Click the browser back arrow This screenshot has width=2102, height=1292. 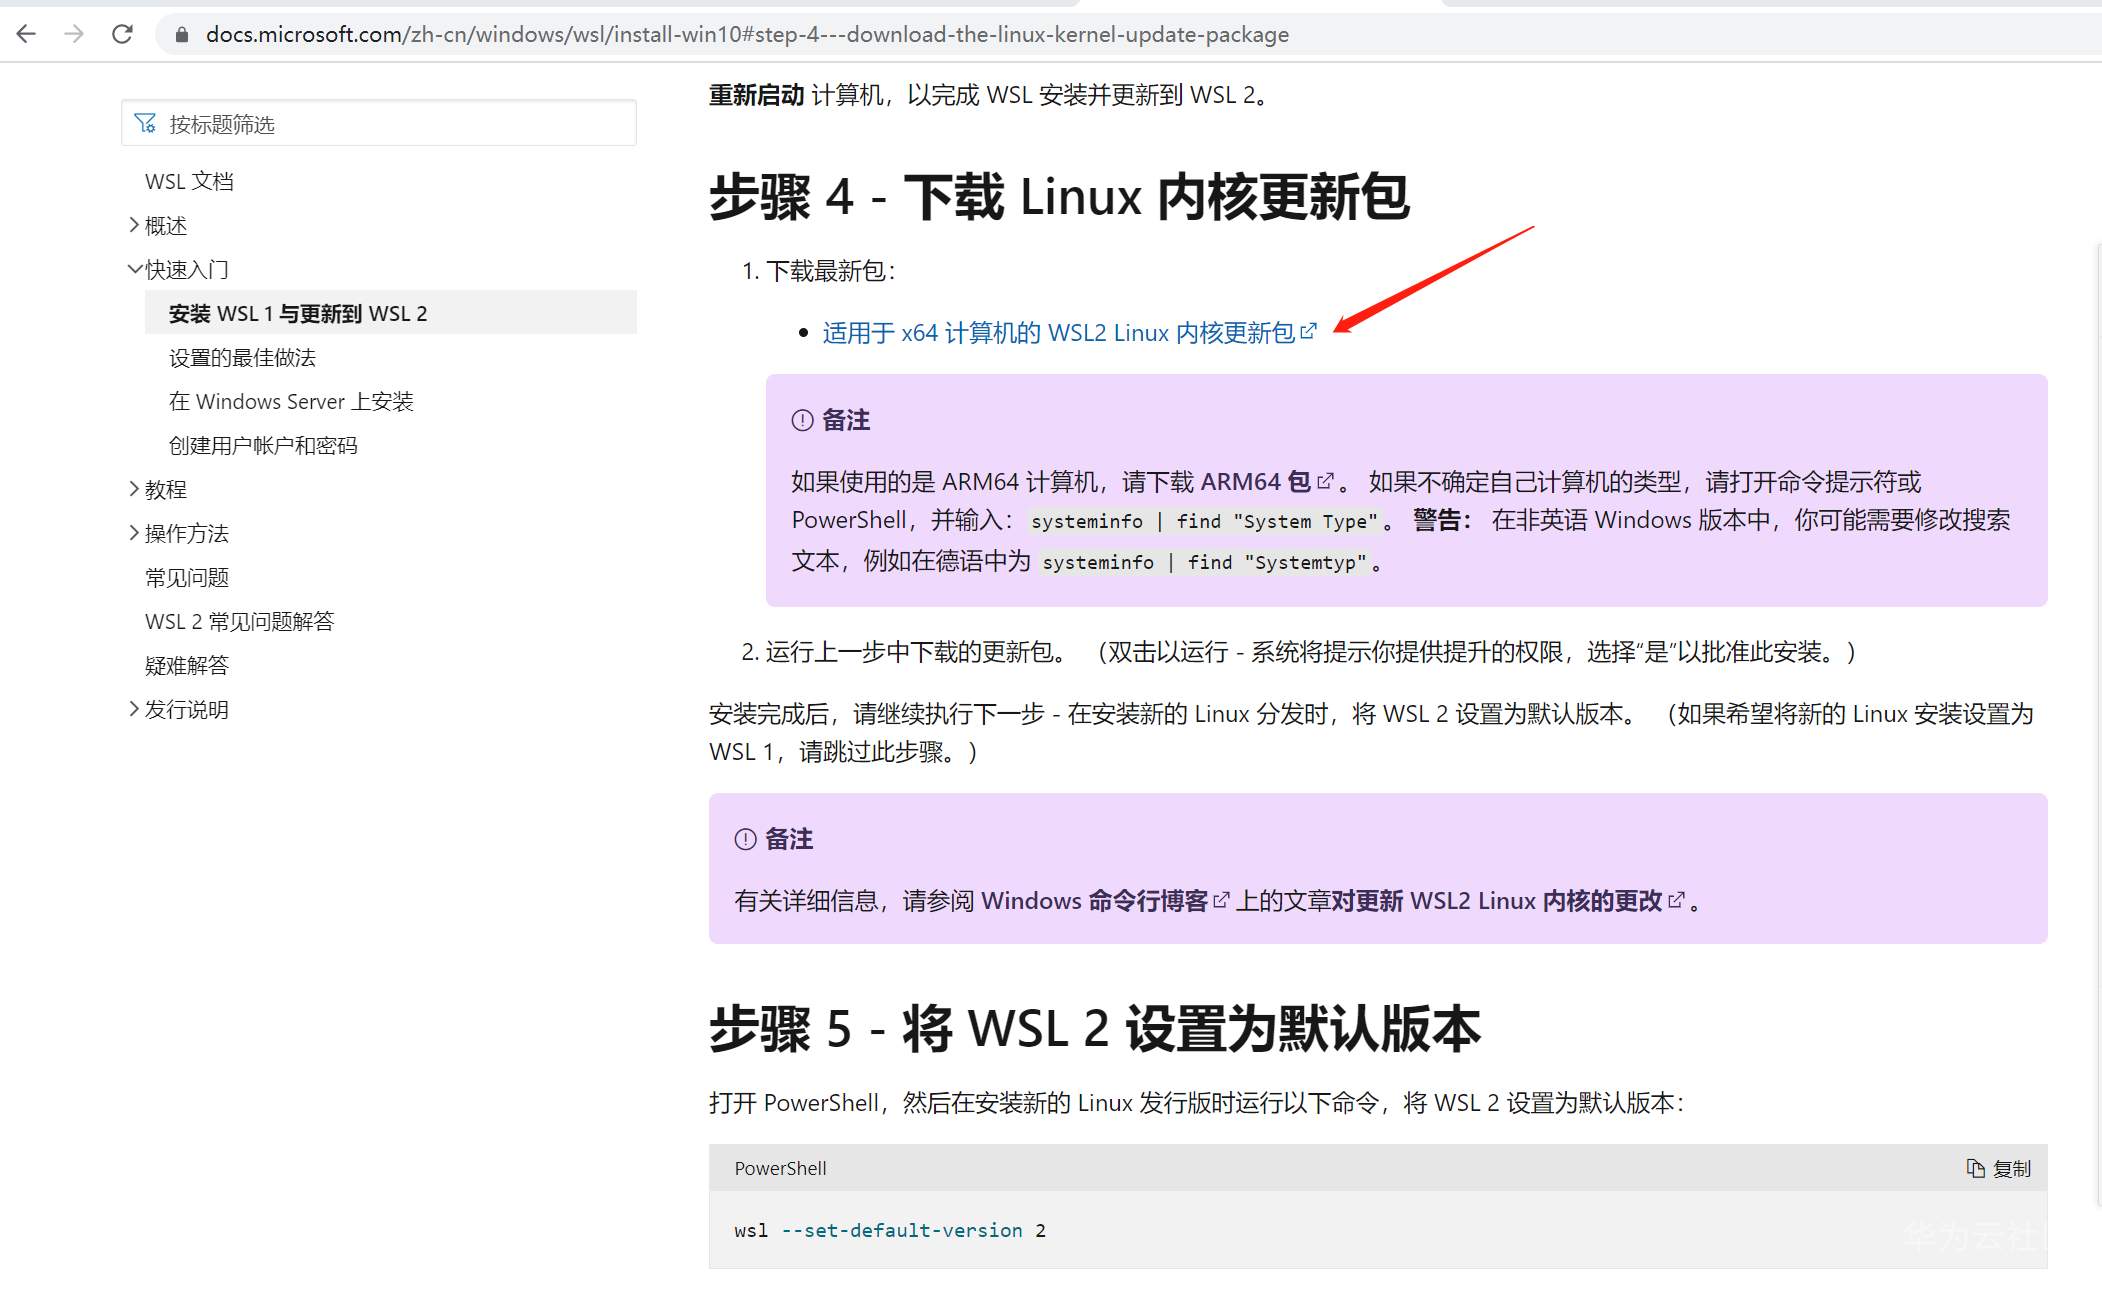(x=27, y=34)
